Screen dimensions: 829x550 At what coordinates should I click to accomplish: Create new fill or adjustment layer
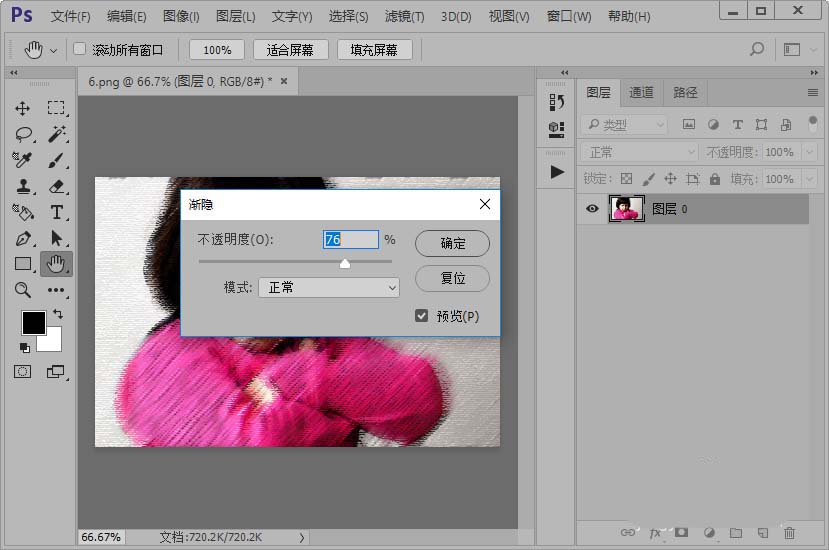[x=709, y=533]
